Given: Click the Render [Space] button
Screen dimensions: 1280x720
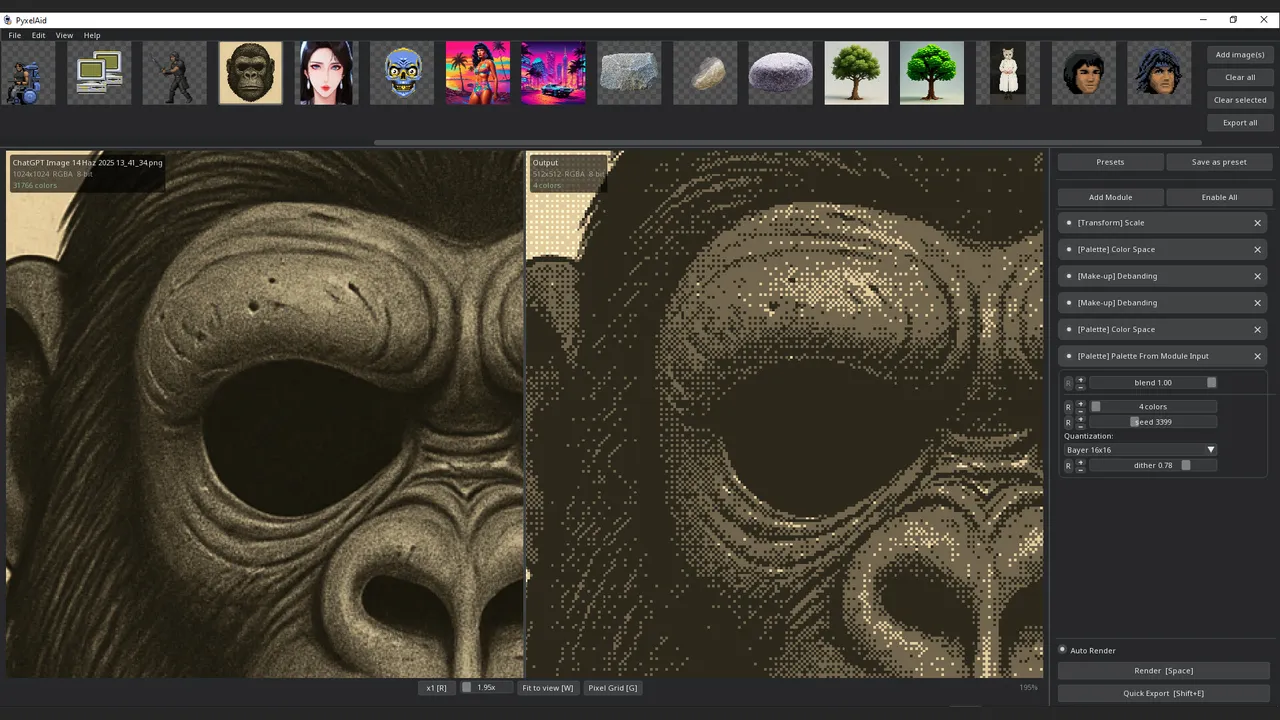Looking at the screenshot, I should (x=1163, y=671).
